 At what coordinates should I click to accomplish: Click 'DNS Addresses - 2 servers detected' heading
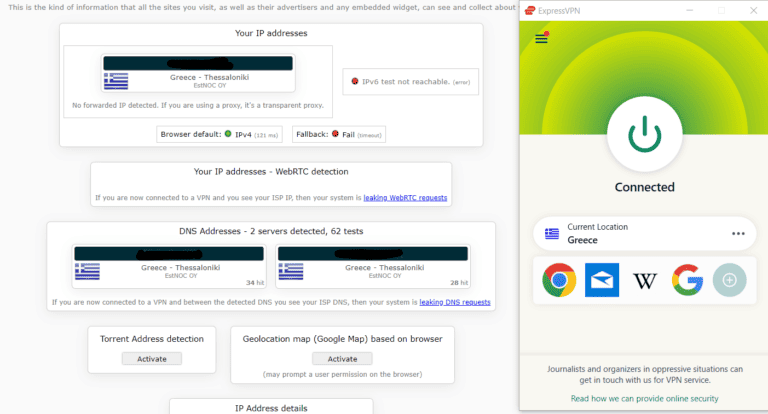(271, 231)
